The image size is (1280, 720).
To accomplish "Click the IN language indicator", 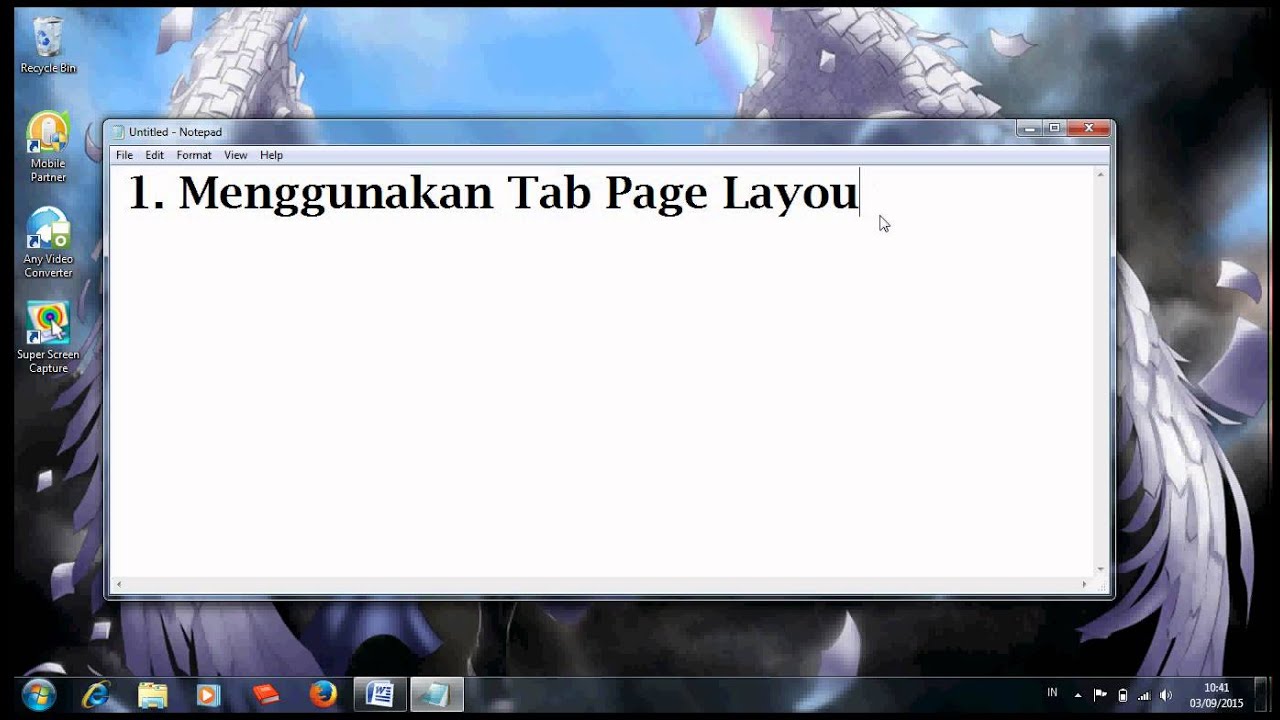I will (x=1052, y=693).
